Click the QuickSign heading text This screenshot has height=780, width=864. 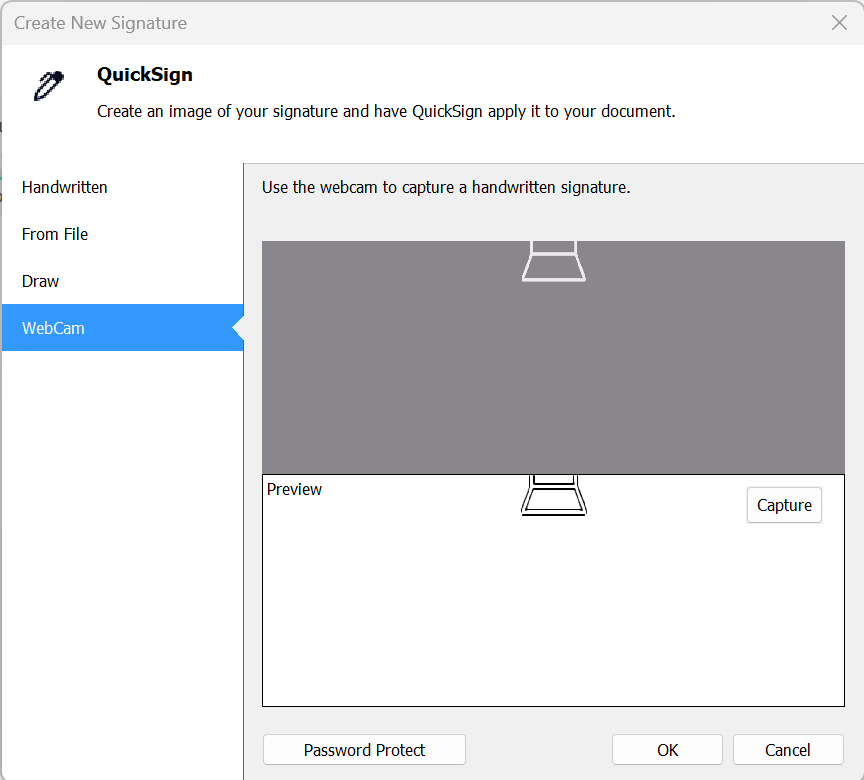click(x=145, y=74)
